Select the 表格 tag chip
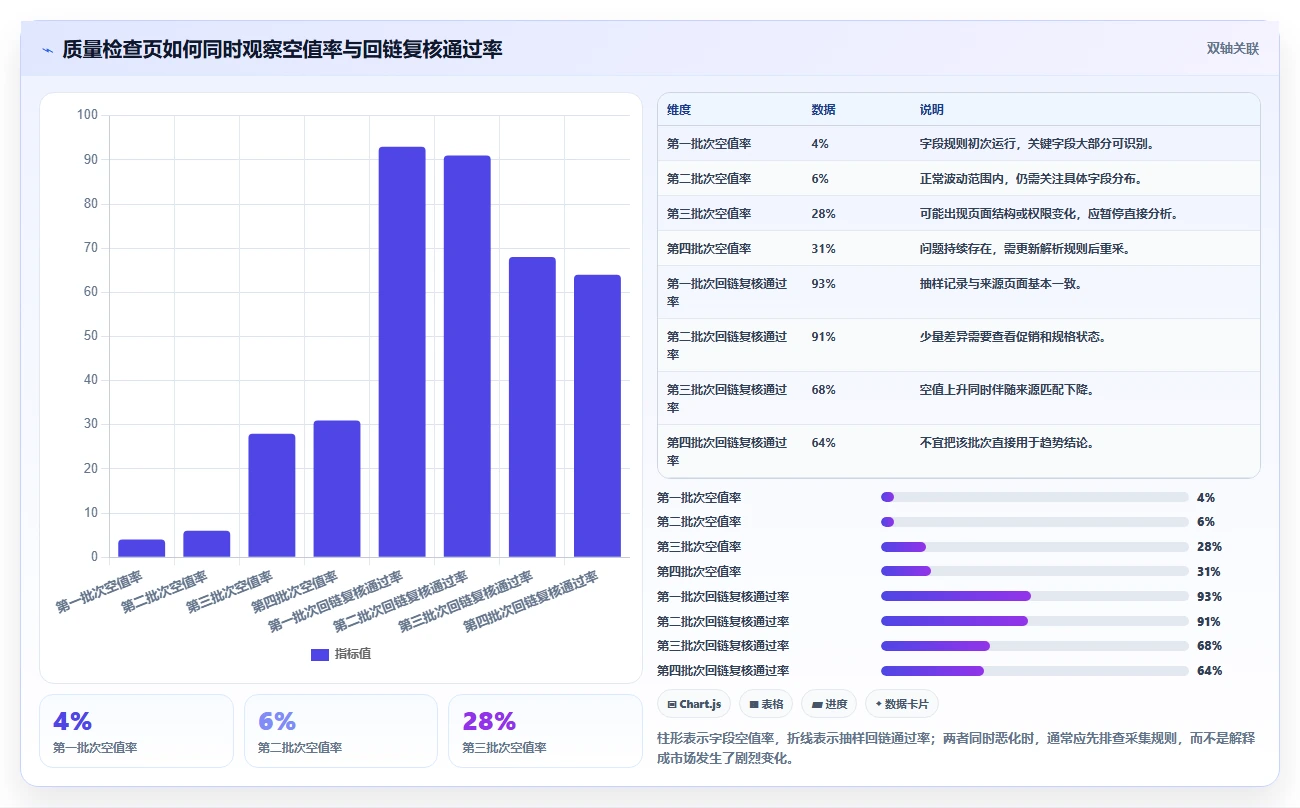 click(x=766, y=704)
